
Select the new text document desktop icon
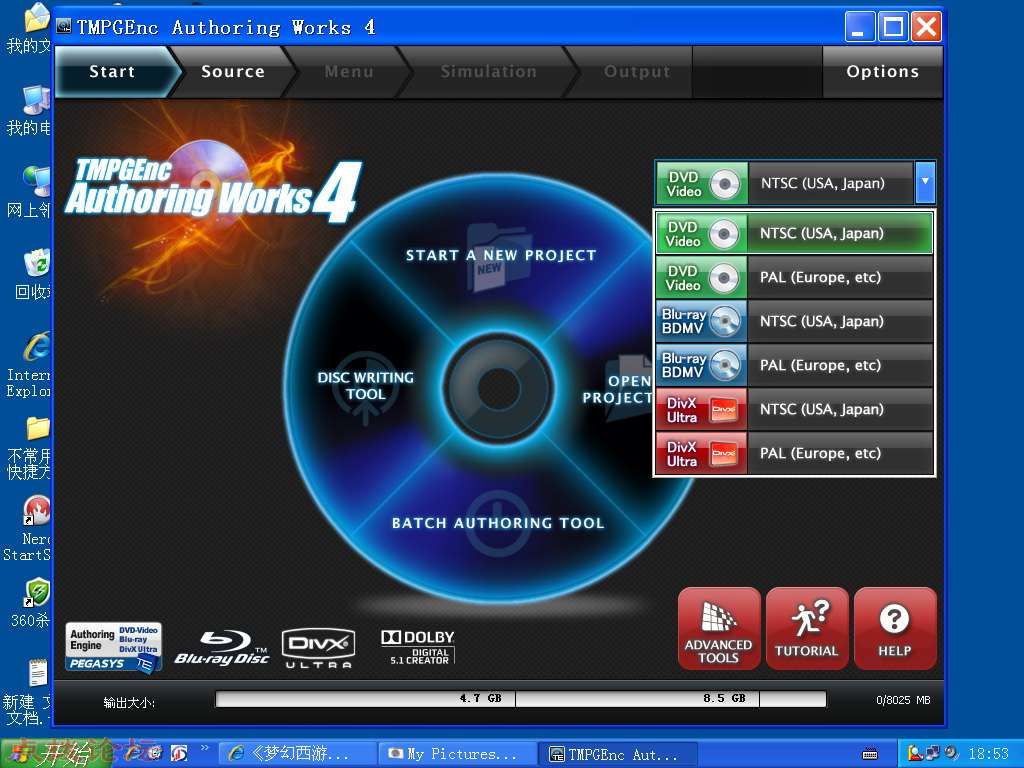pos(27,694)
